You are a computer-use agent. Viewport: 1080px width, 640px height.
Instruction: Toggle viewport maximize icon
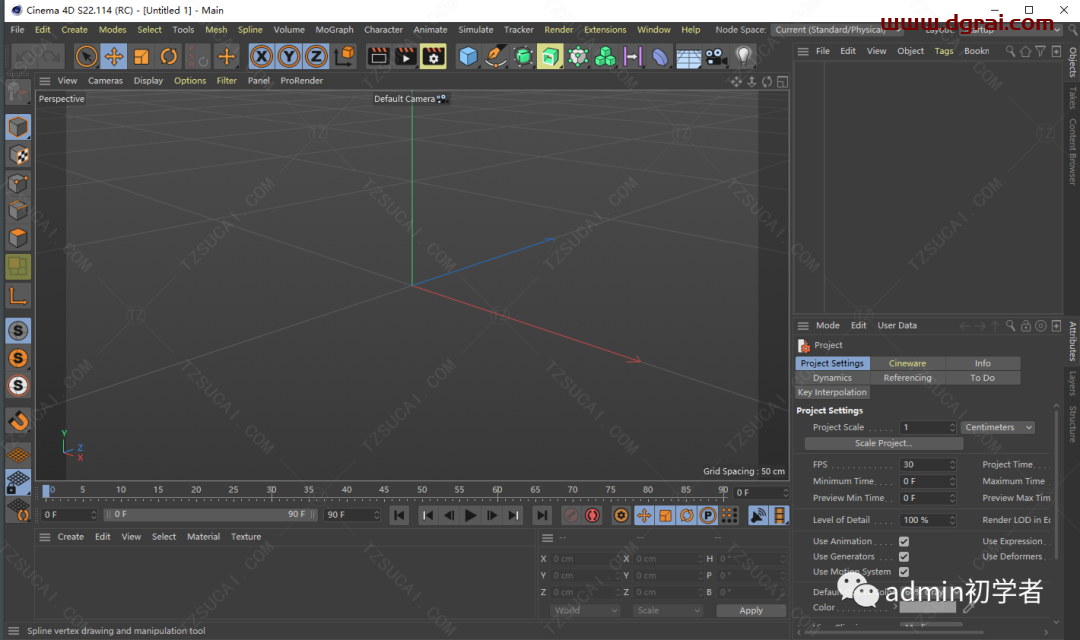pyautogui.click(x=782, y=82)
